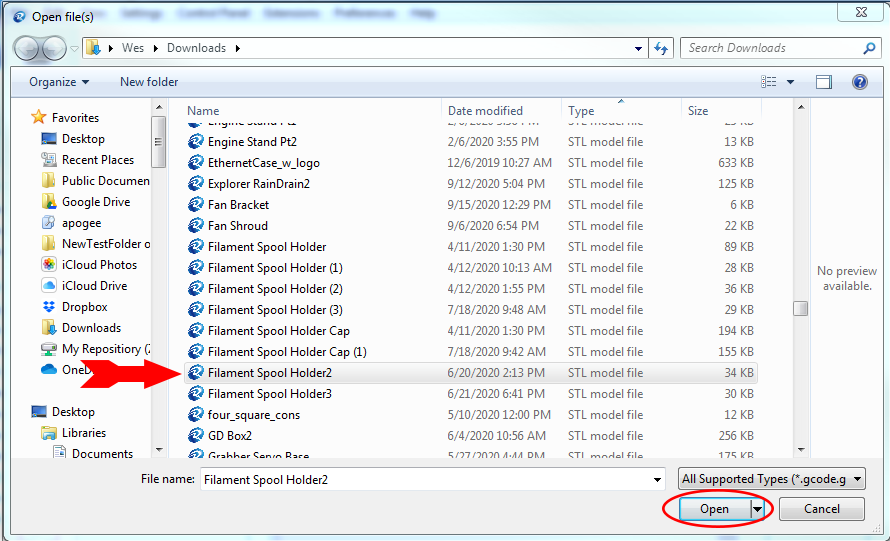
Task: Click the Dropbox icon in sidebar
Action: [x=49, y=307]
